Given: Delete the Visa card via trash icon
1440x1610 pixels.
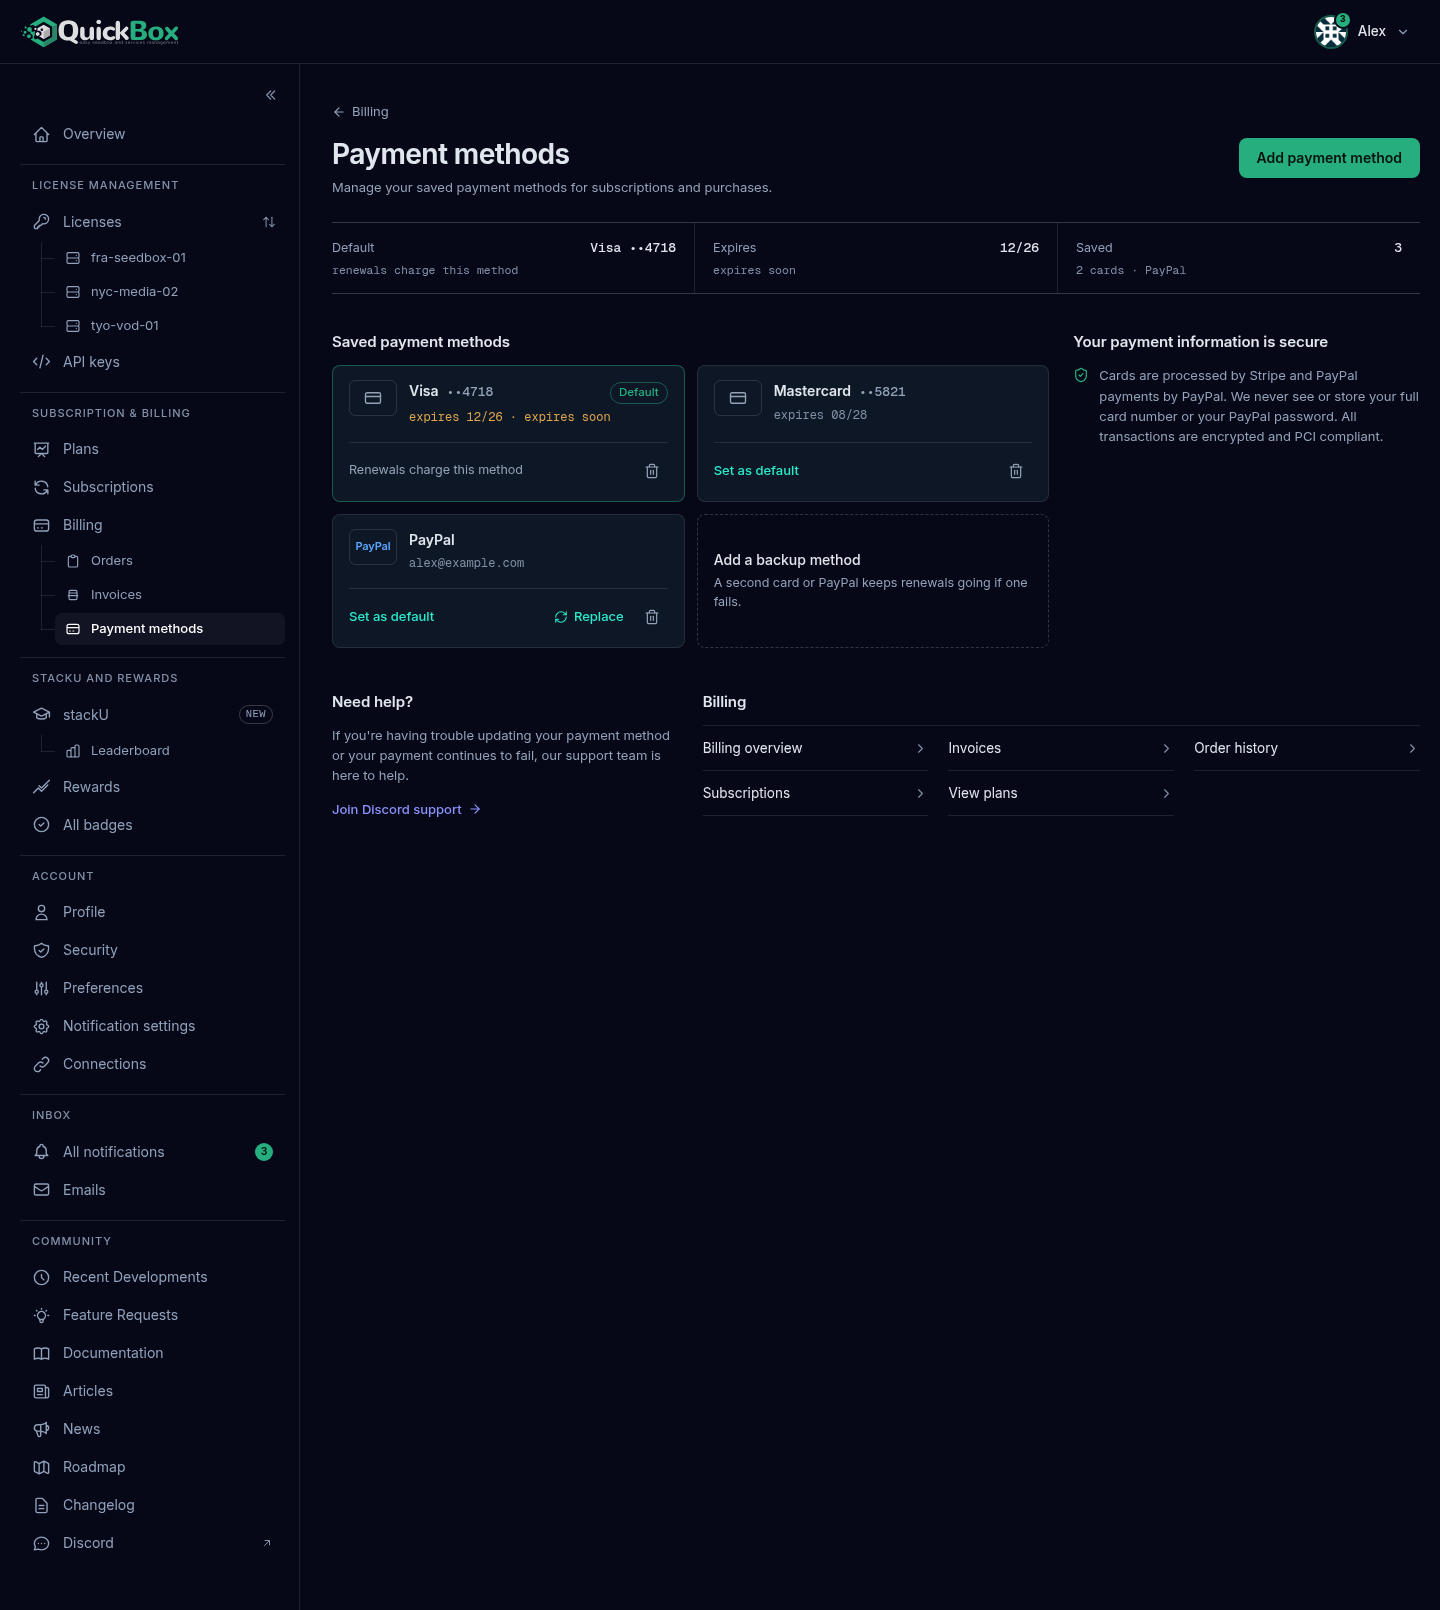Looking at the screenshot, I should [652, 471].
